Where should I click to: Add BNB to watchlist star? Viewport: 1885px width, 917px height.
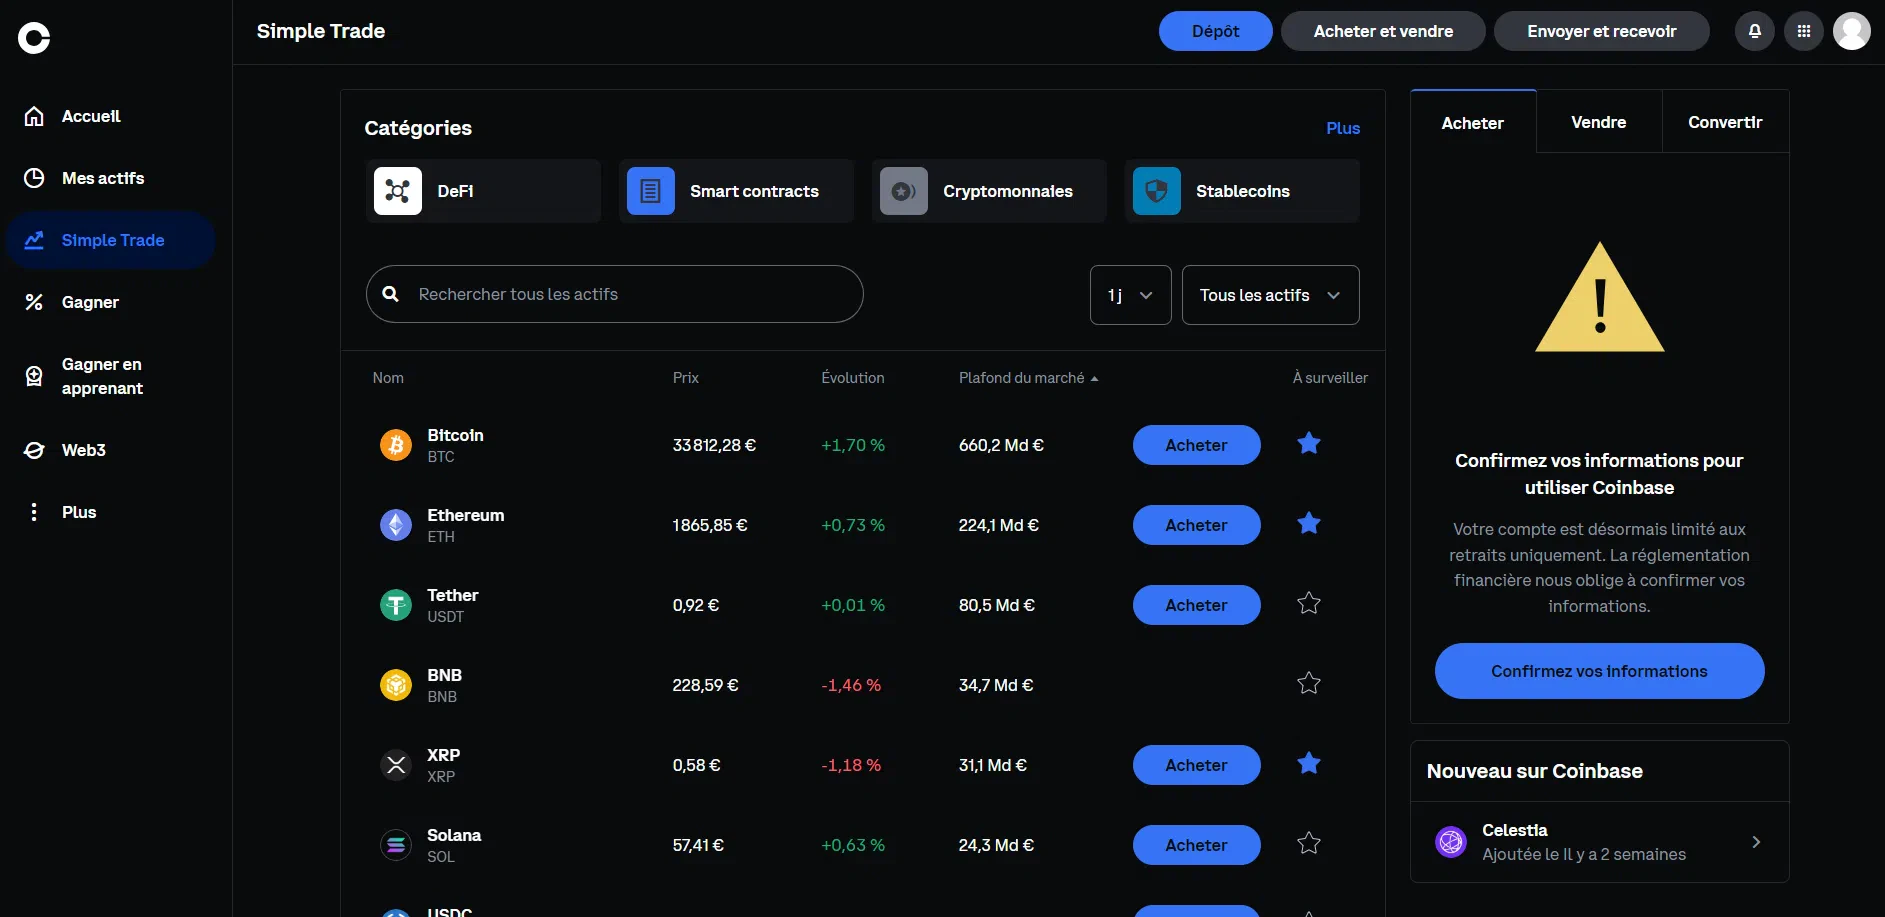(x=1309, y=683)
